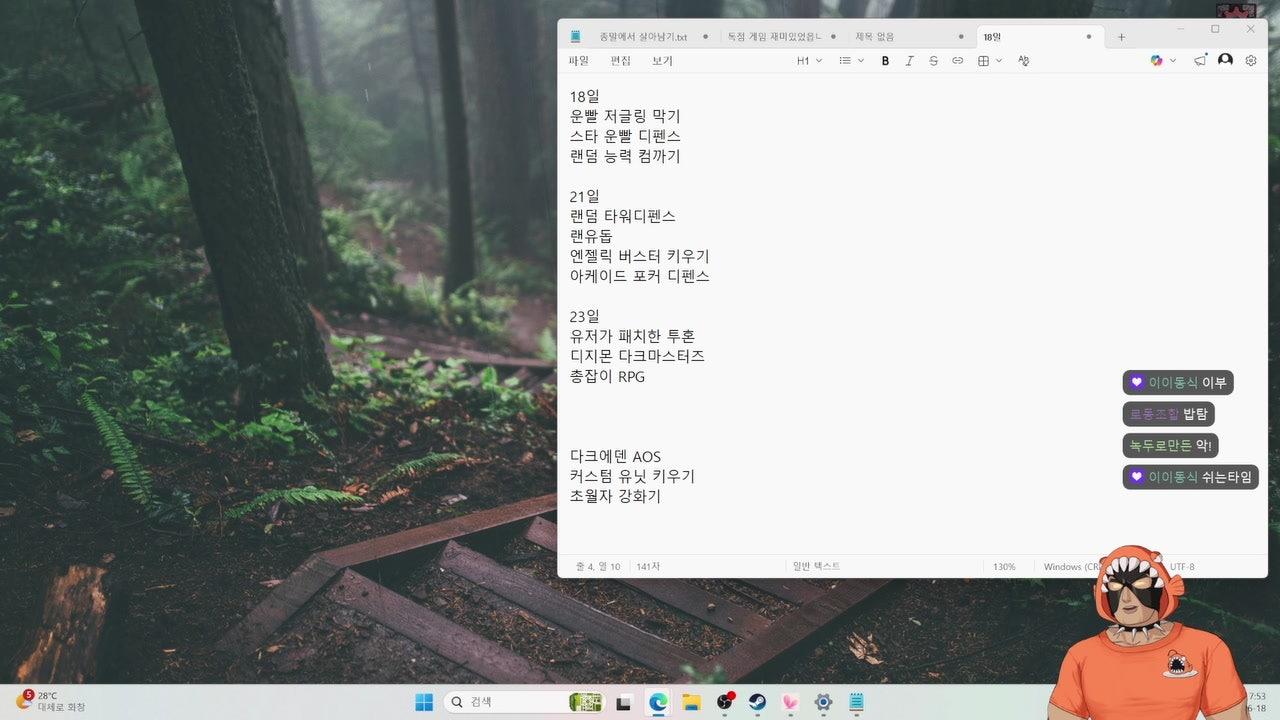Switch to the 제목 없음 tab
This screenshot has height=720, width=1280.
click(x=875, y=37)
